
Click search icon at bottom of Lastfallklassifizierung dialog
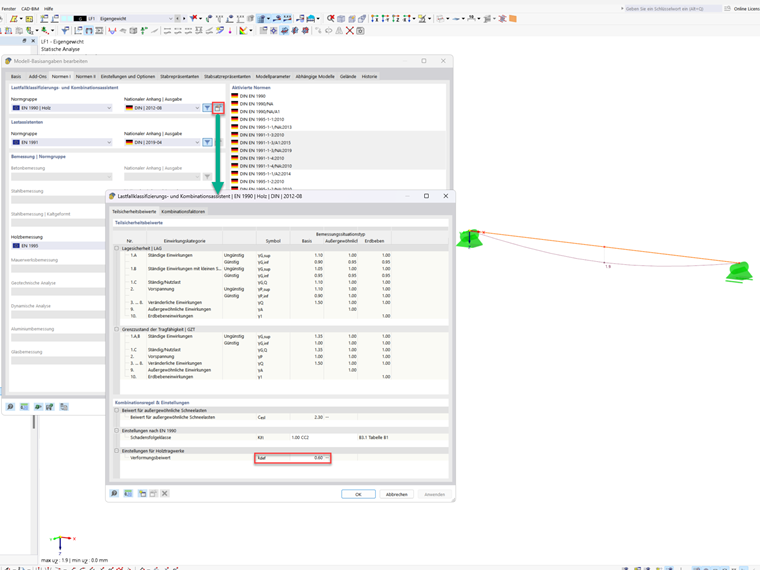click(x=114, y=493)
